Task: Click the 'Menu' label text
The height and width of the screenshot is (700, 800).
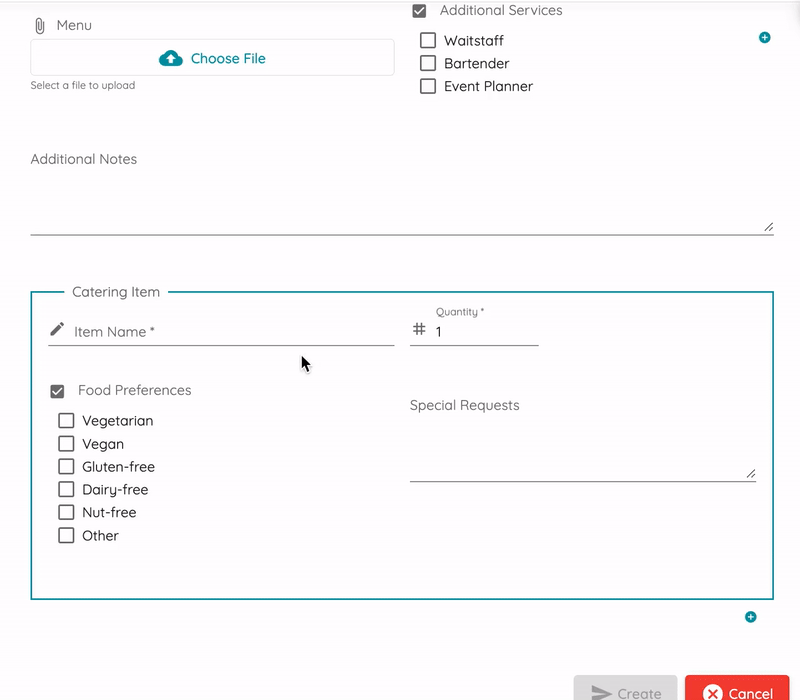Action: click(74, 25)
